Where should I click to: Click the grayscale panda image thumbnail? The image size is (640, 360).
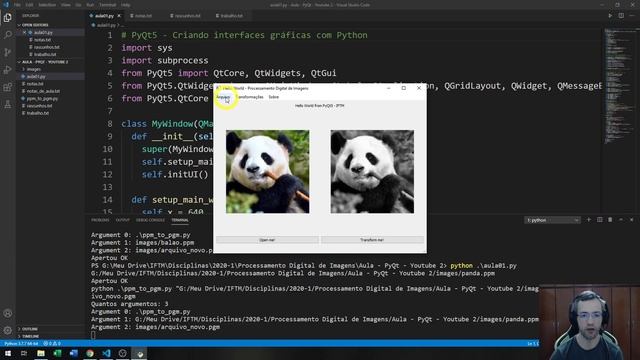pos(372,171)
